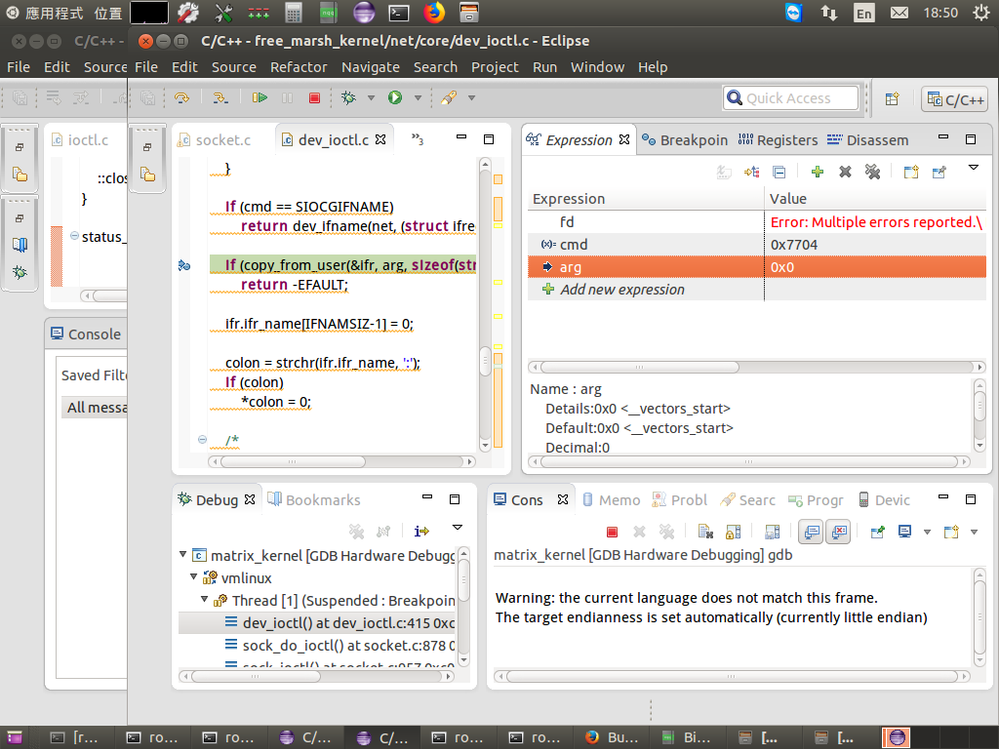The width and height of the screenshot is (999, 749).
Task: Add a new expression with green plus
Action: (817, 172)
